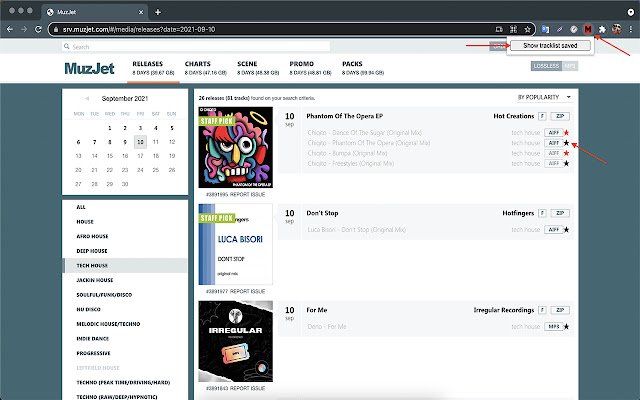640x400 pixels.
Task: Unstar the Chicito Bumpa track
Action: point(566,153)
